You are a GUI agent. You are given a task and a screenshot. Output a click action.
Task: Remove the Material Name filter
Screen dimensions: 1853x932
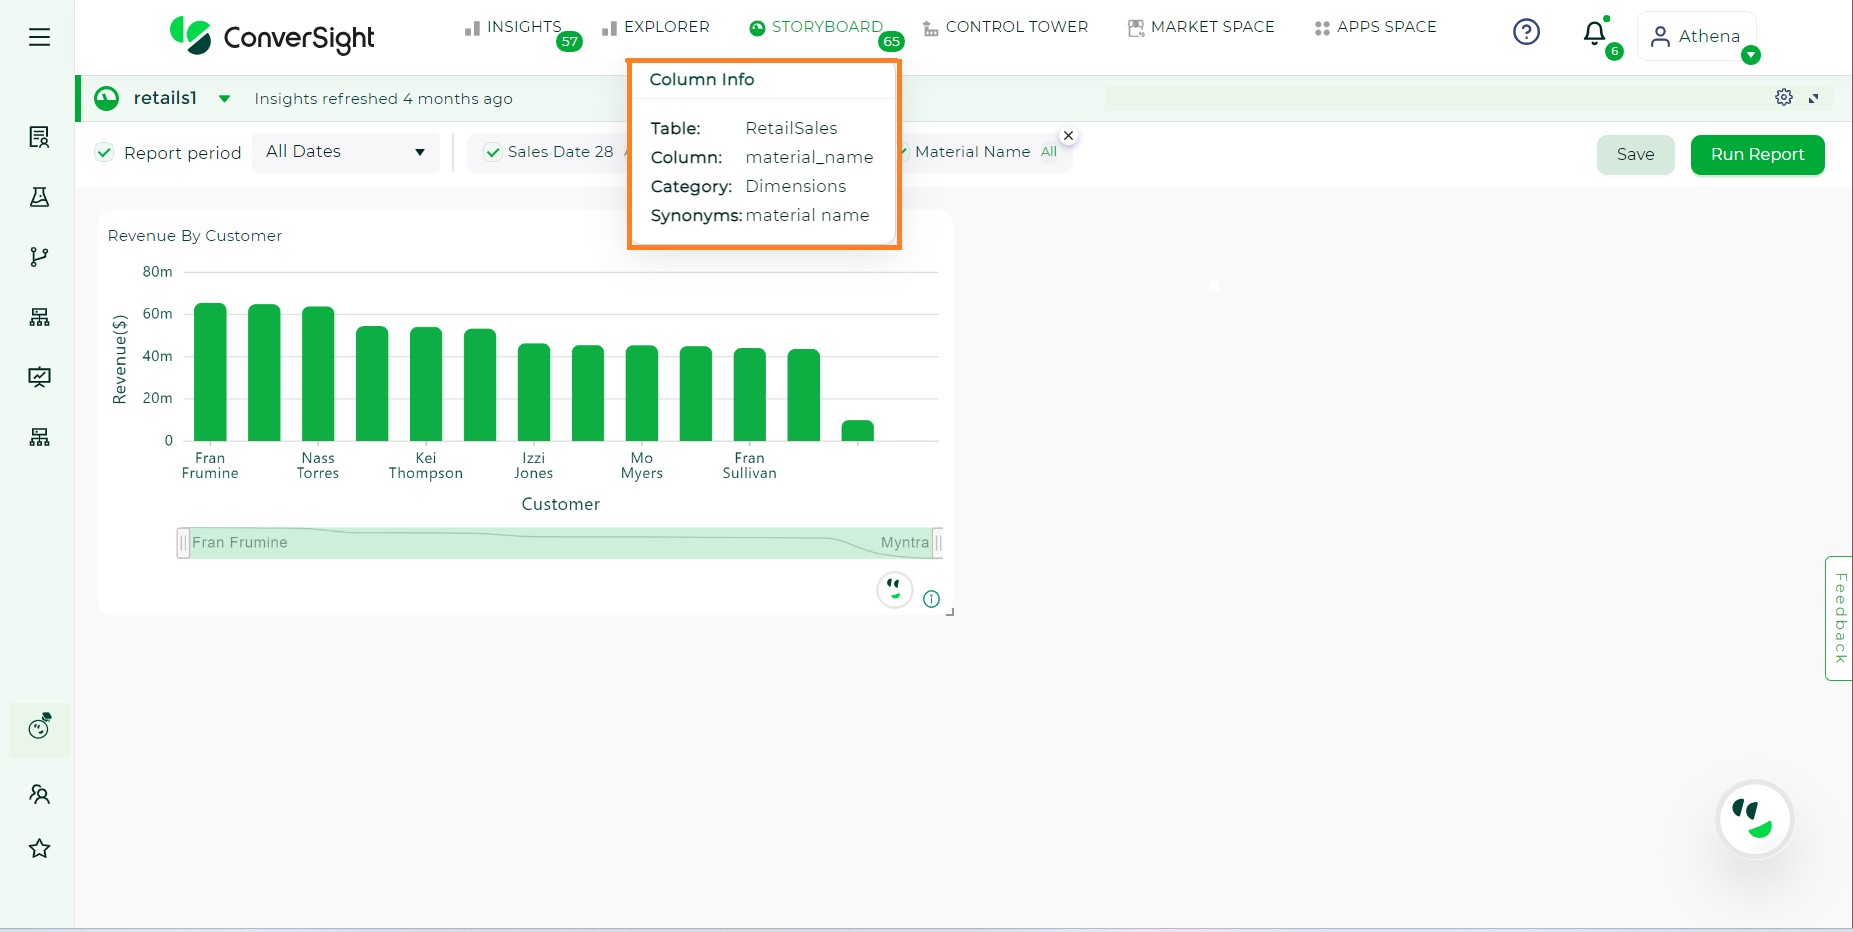[x=1068, y=136]
